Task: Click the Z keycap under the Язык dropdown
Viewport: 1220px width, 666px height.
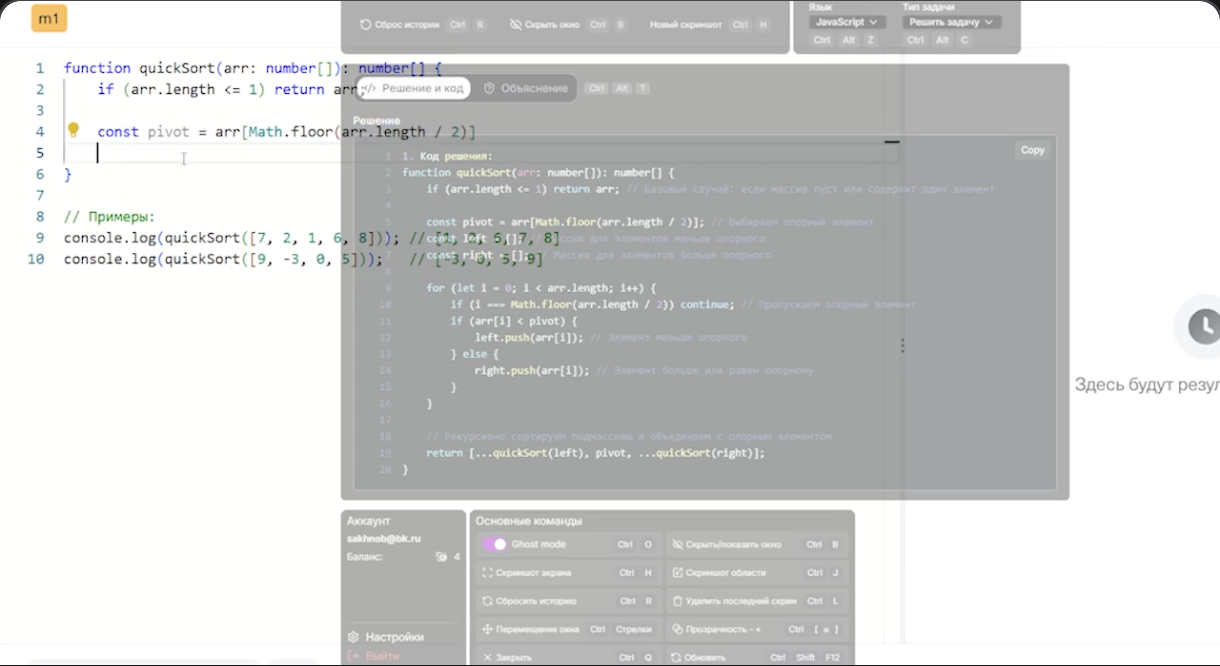Action: [x=871, y=40]
